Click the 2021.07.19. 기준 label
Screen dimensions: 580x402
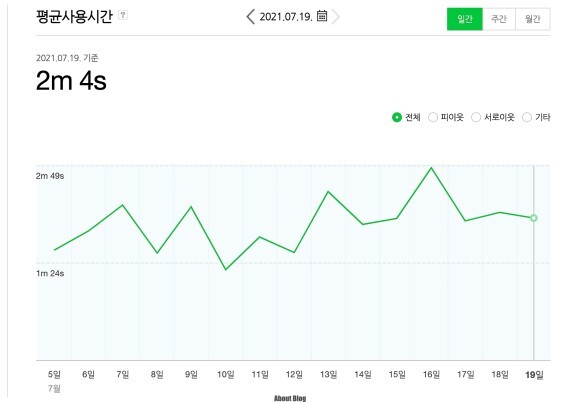pyautogui.click(x=67, y=58)
